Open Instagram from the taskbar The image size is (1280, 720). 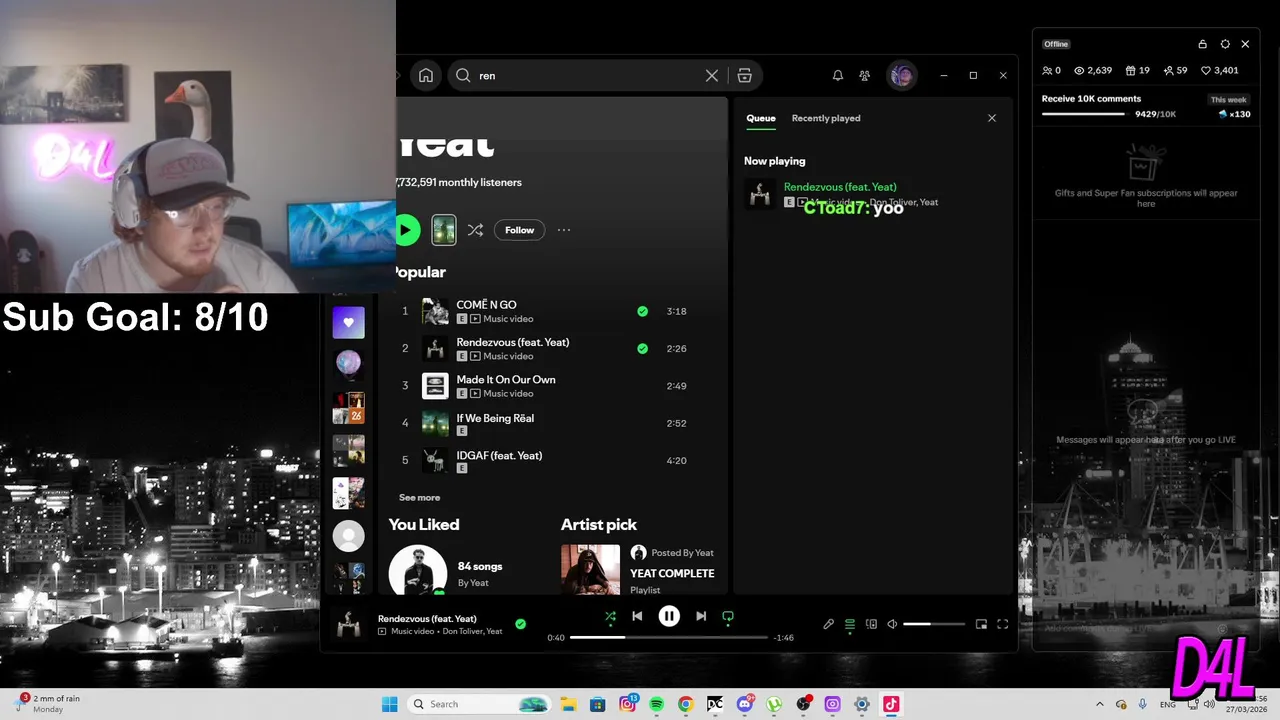coord(627,704)
